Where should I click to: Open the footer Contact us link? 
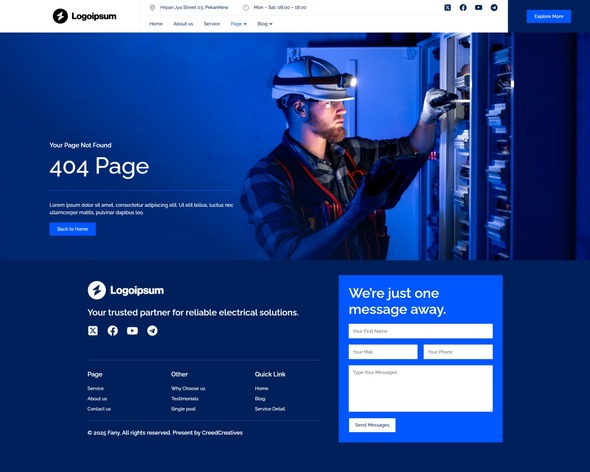(x=99, y=409)
